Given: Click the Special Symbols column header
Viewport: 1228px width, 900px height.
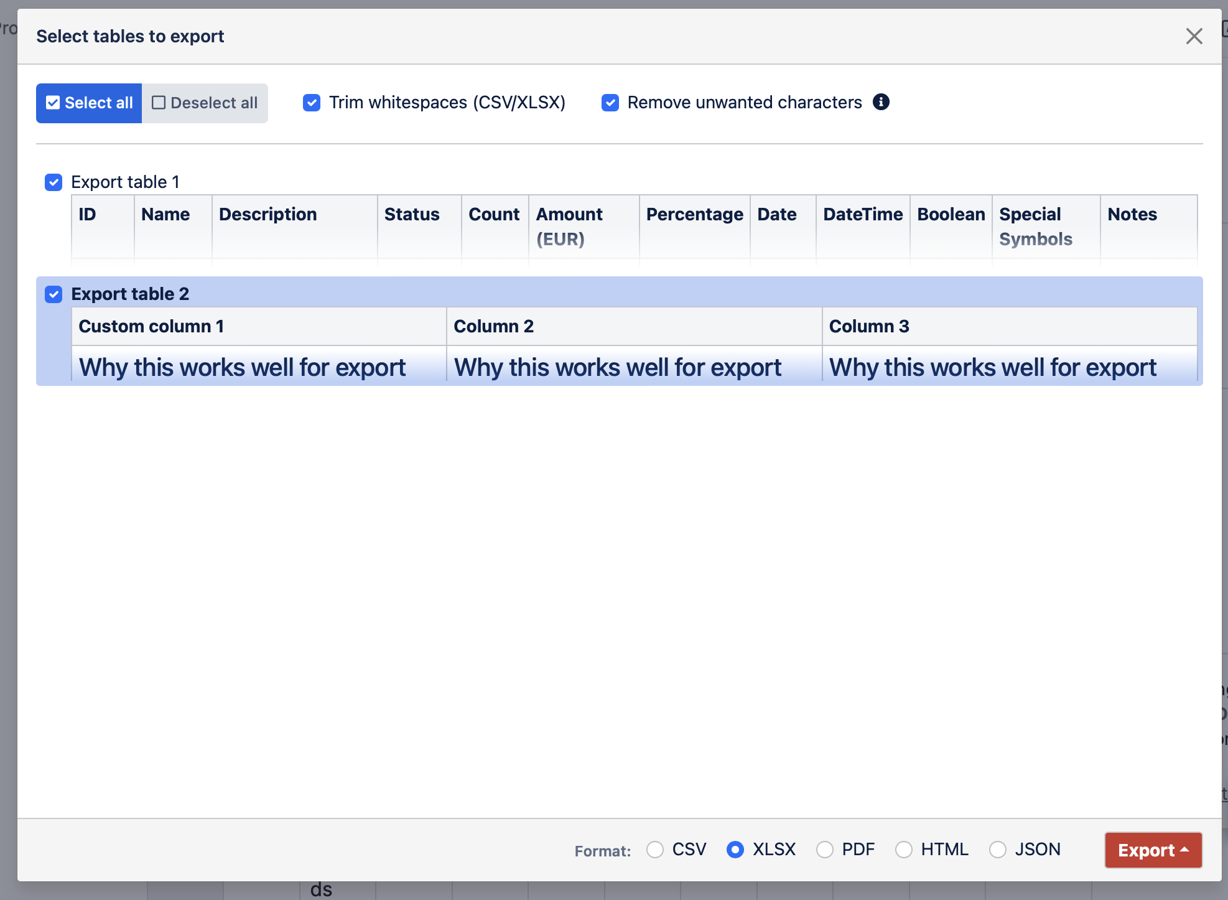Looking at the screenshot, I should tap(1046, 226).
